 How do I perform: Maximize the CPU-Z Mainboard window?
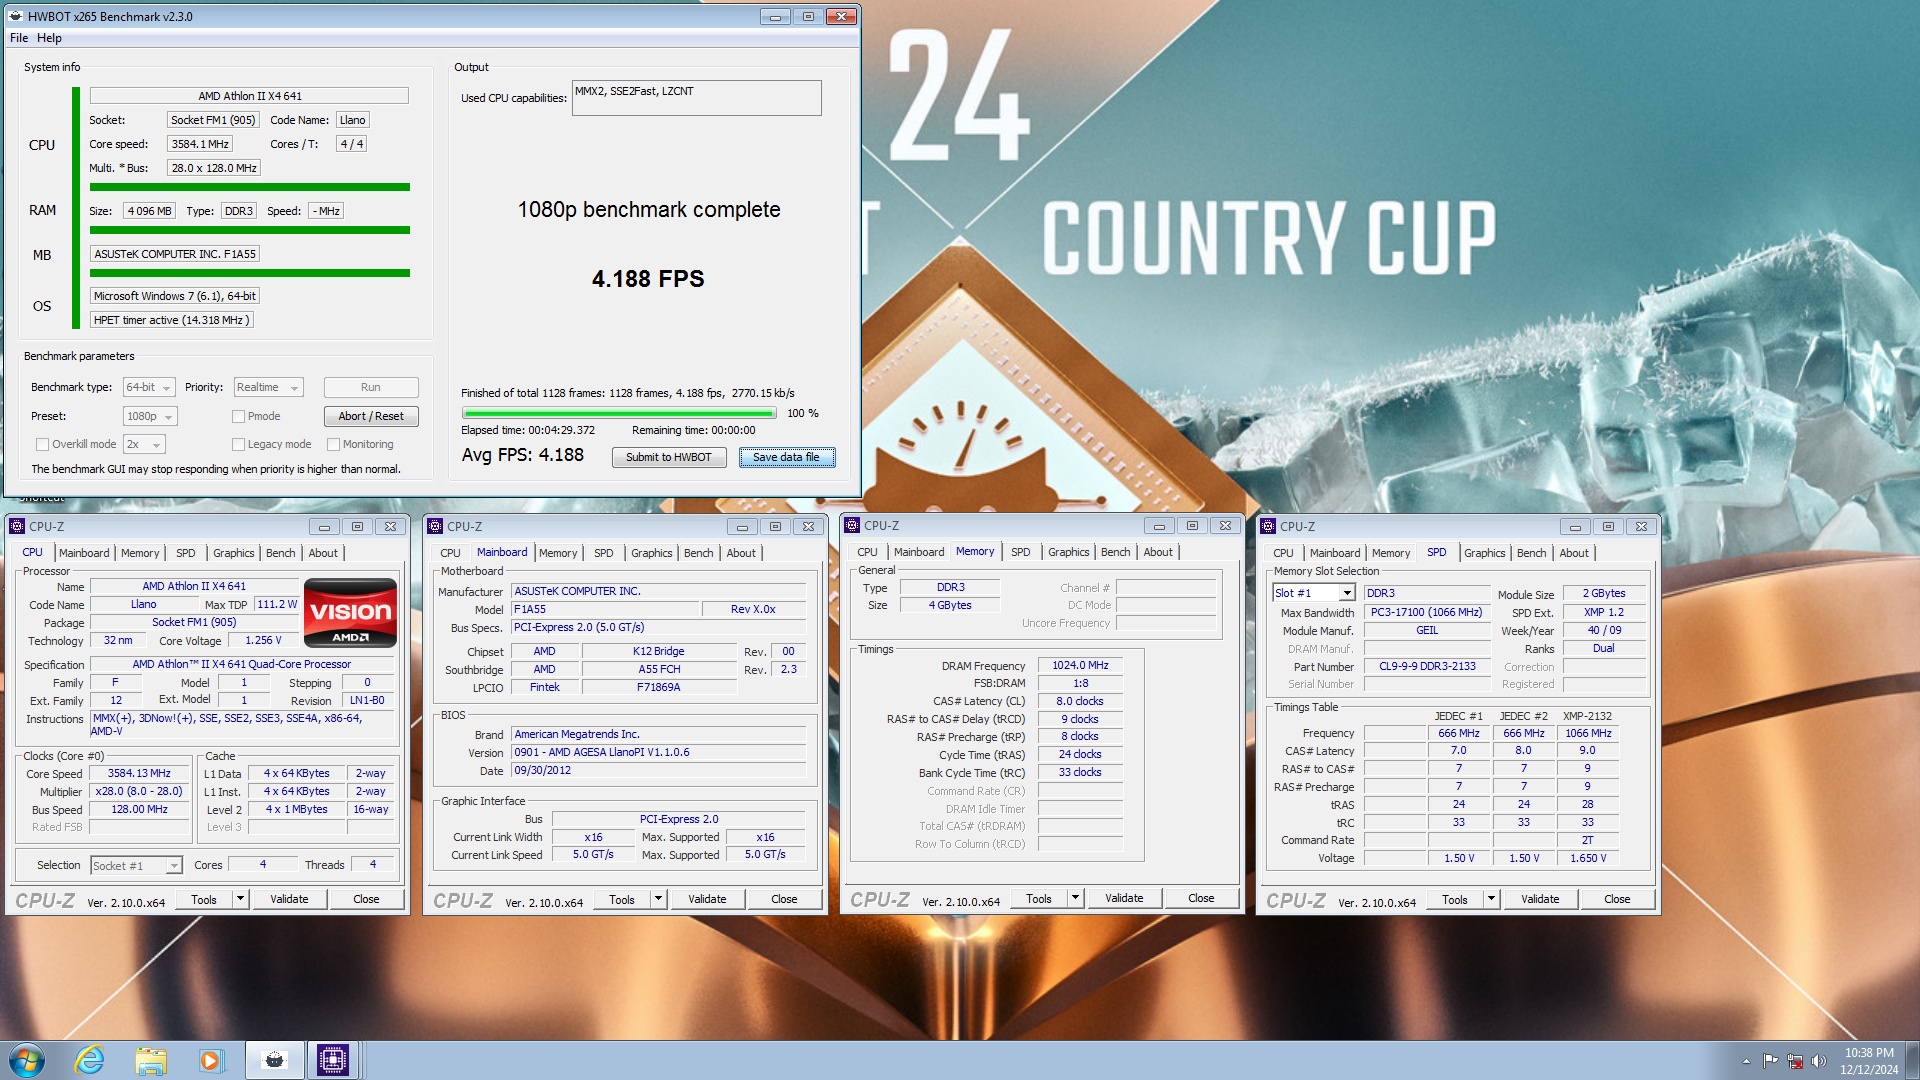(x=775, y=526)
